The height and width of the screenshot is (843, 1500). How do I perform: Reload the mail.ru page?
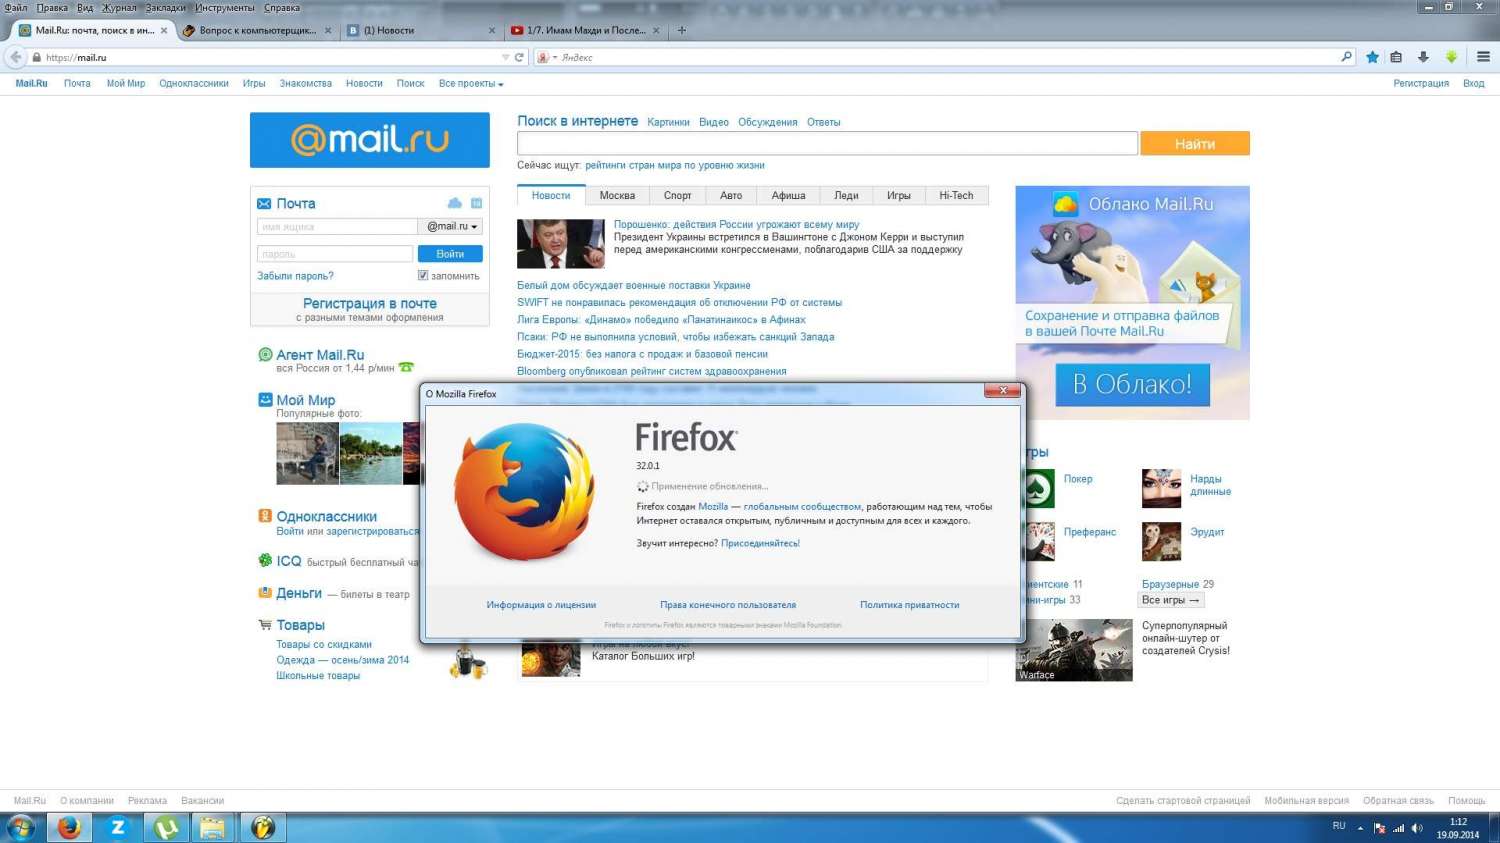[519, 57]
